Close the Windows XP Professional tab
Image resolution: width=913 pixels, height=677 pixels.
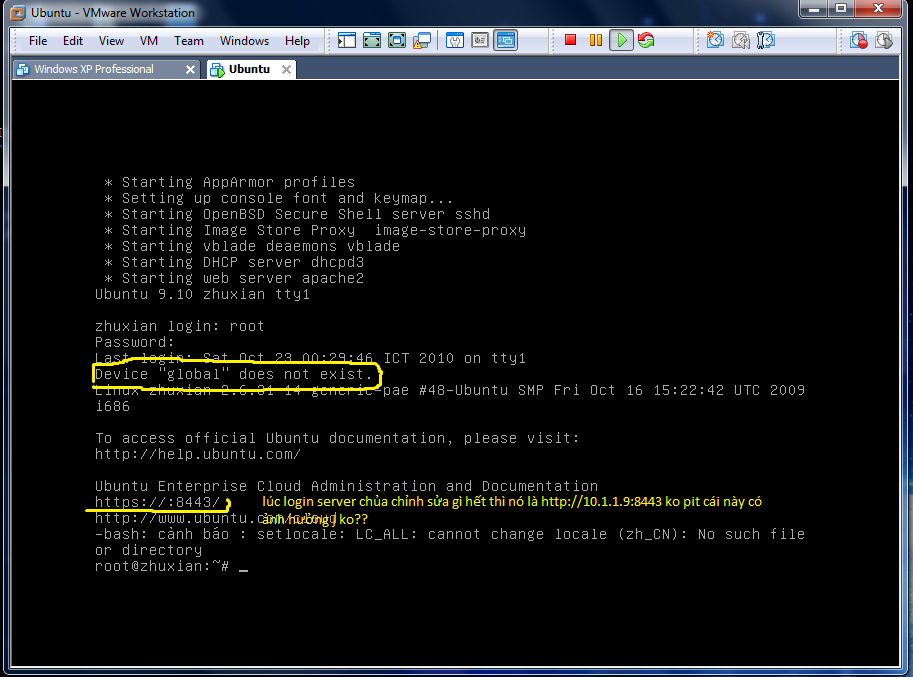click(x=190, y=69)
